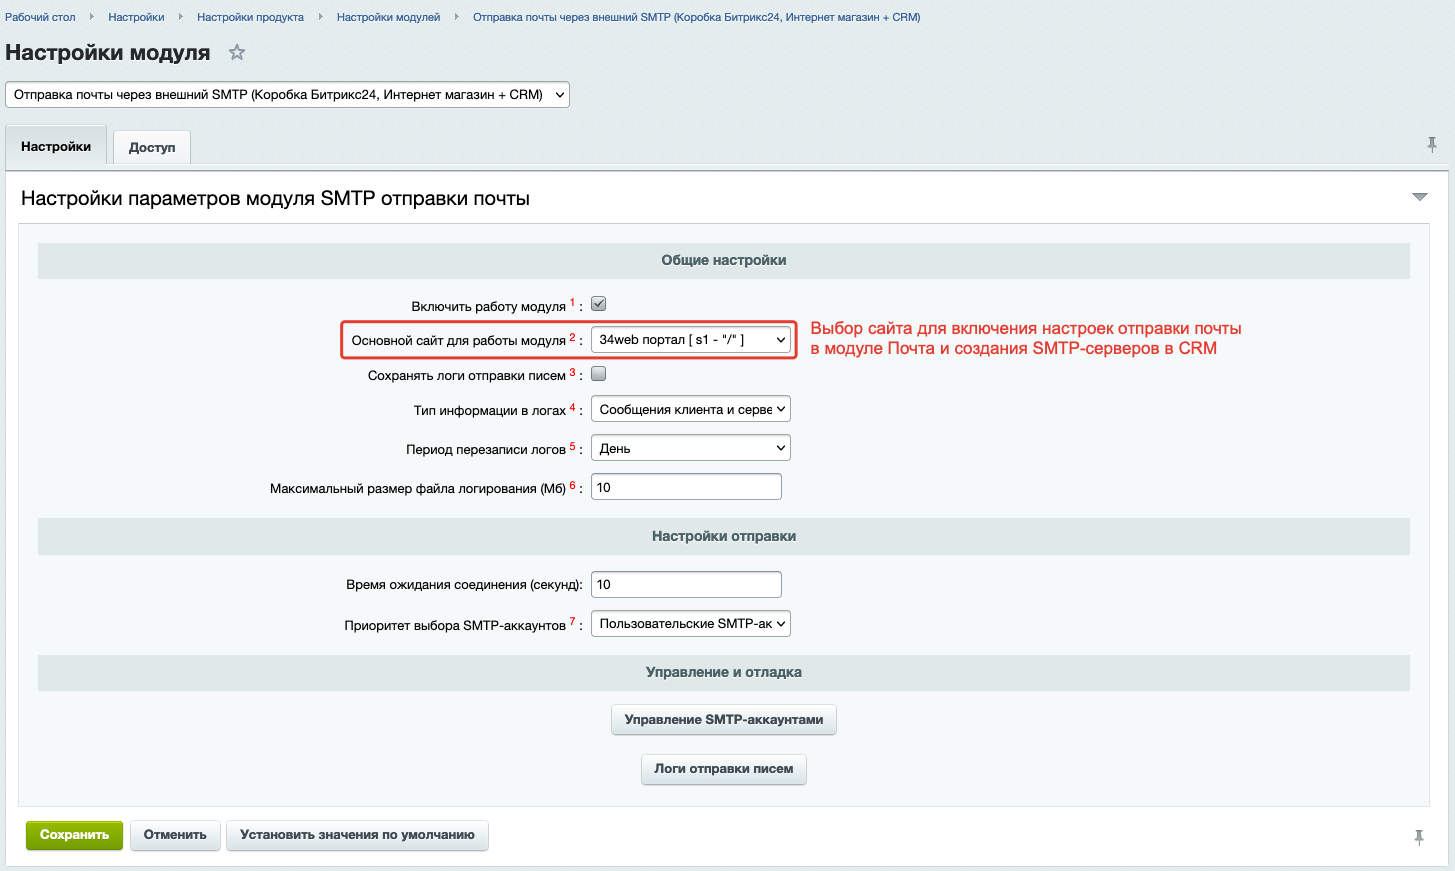The image size is (1455, 871).
Task: Click the breadcrumb arrow after 'Настройки продукта'
Action: [320, 16]
